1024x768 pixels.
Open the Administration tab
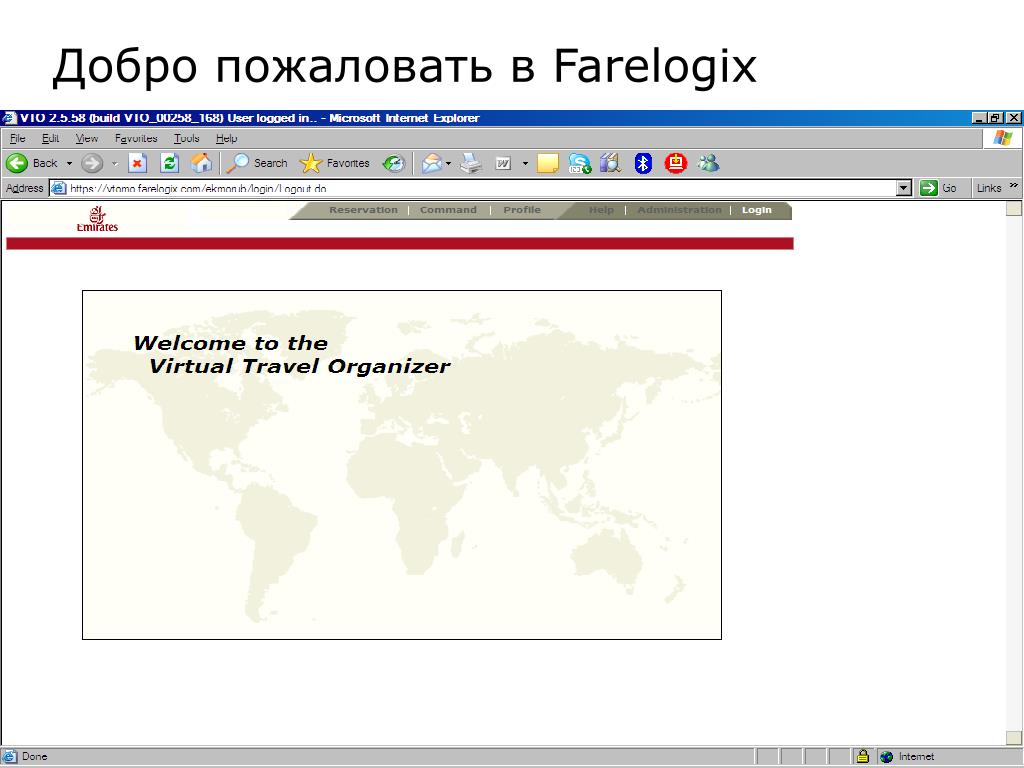[679, 210]
